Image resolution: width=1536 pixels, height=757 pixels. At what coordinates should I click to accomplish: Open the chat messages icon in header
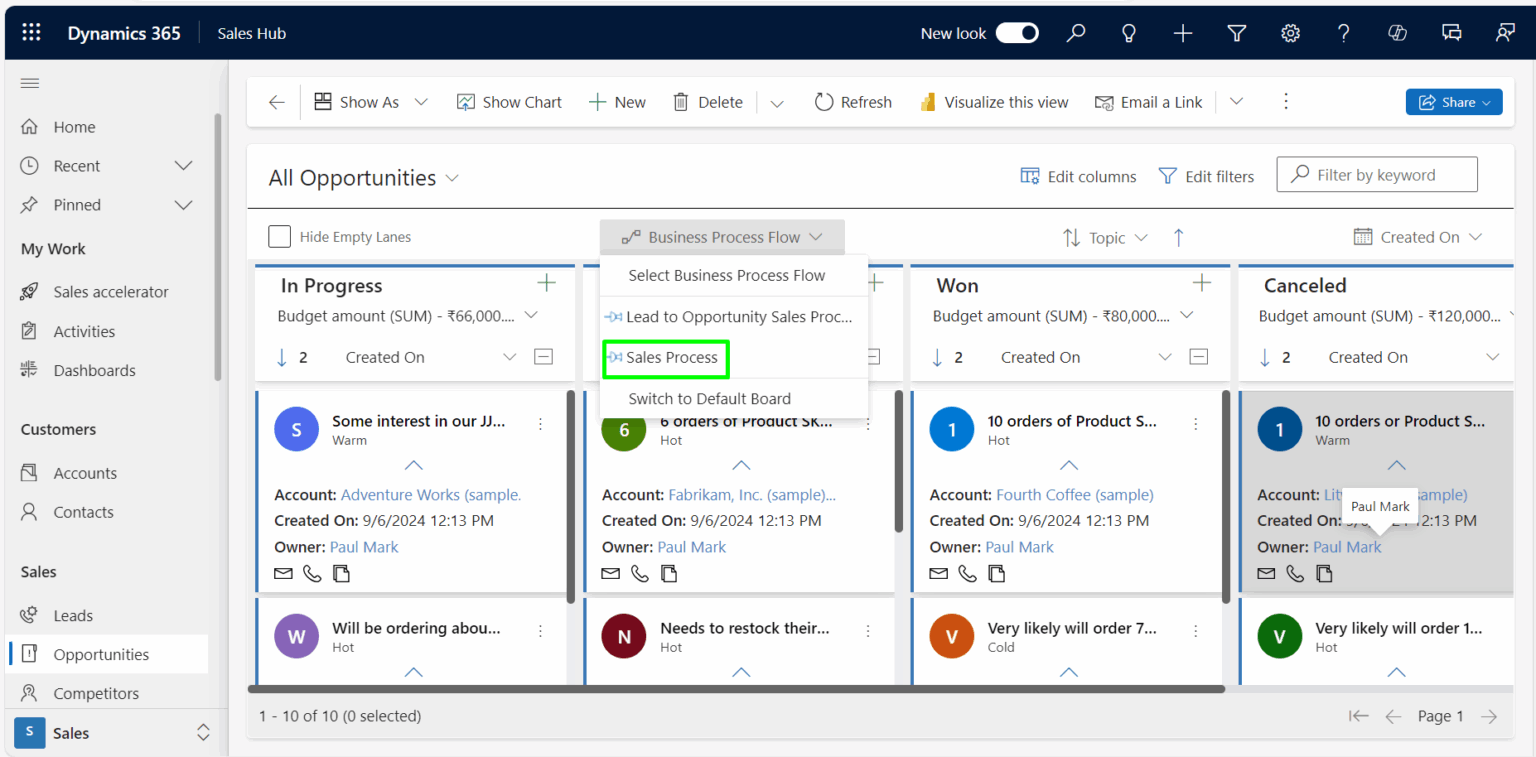(x=1452, y=33)
